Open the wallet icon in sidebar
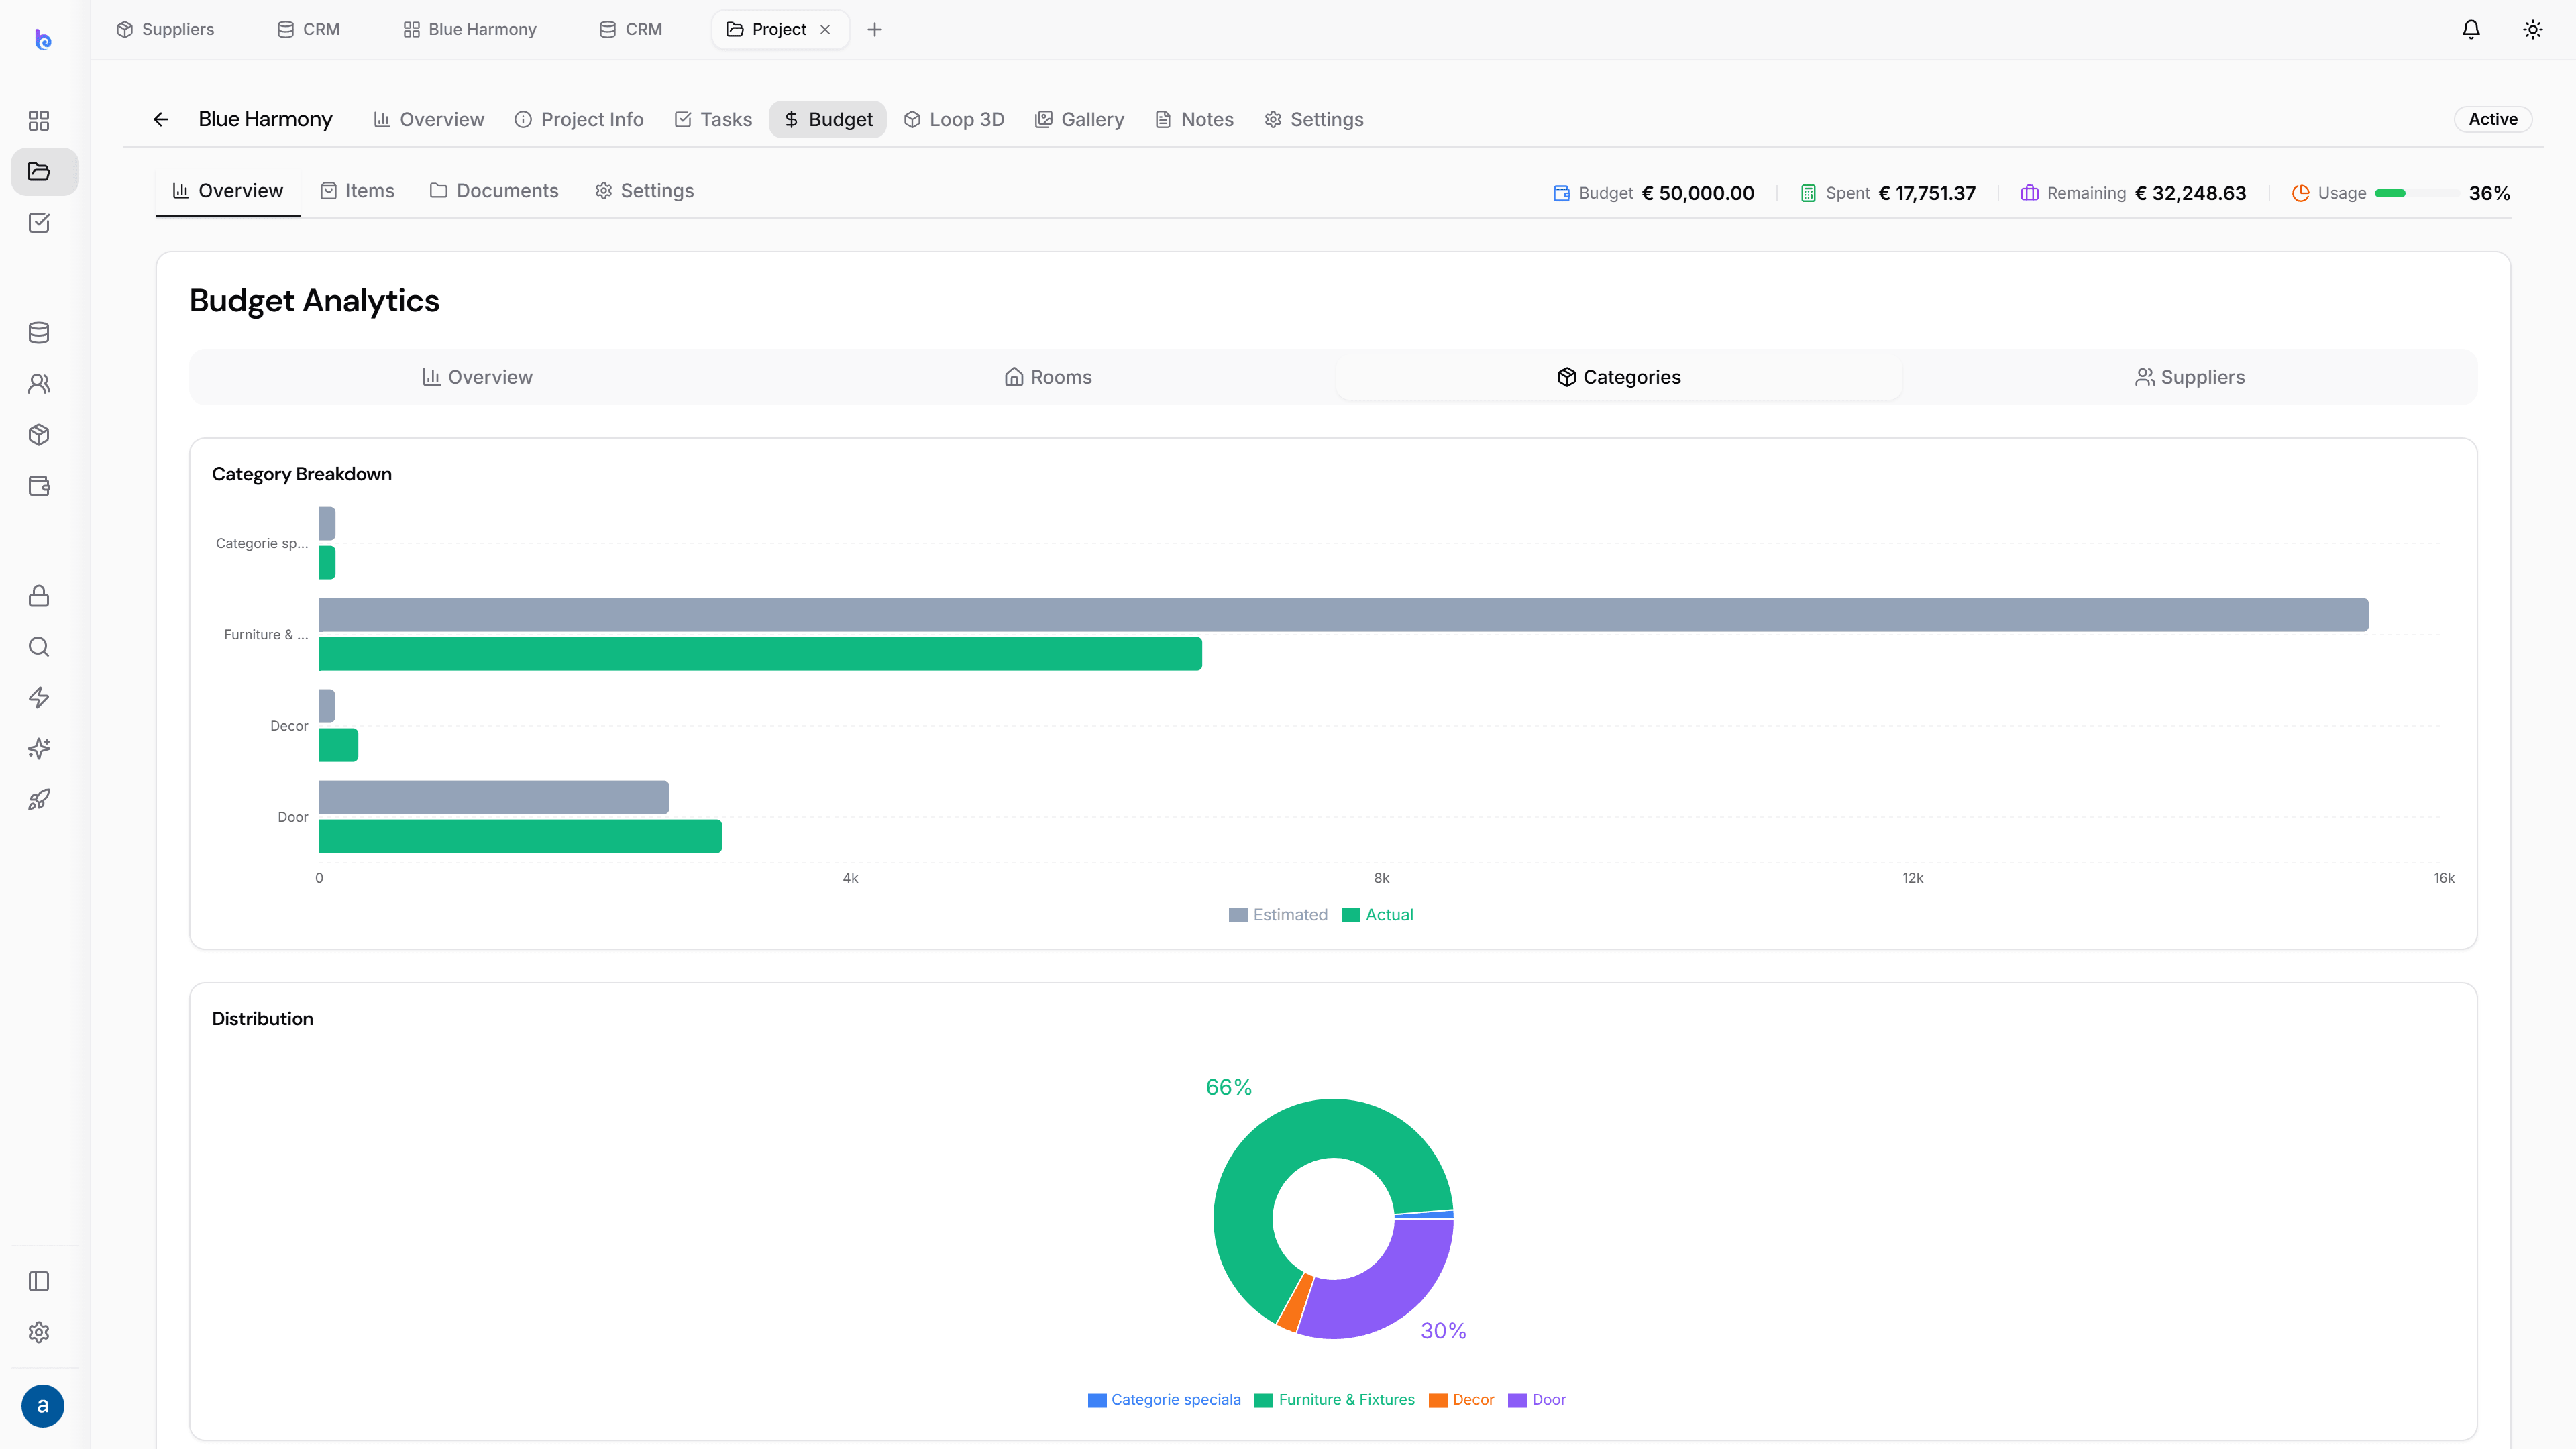Screen dimensions: 2576x1449 coord(39,486)
